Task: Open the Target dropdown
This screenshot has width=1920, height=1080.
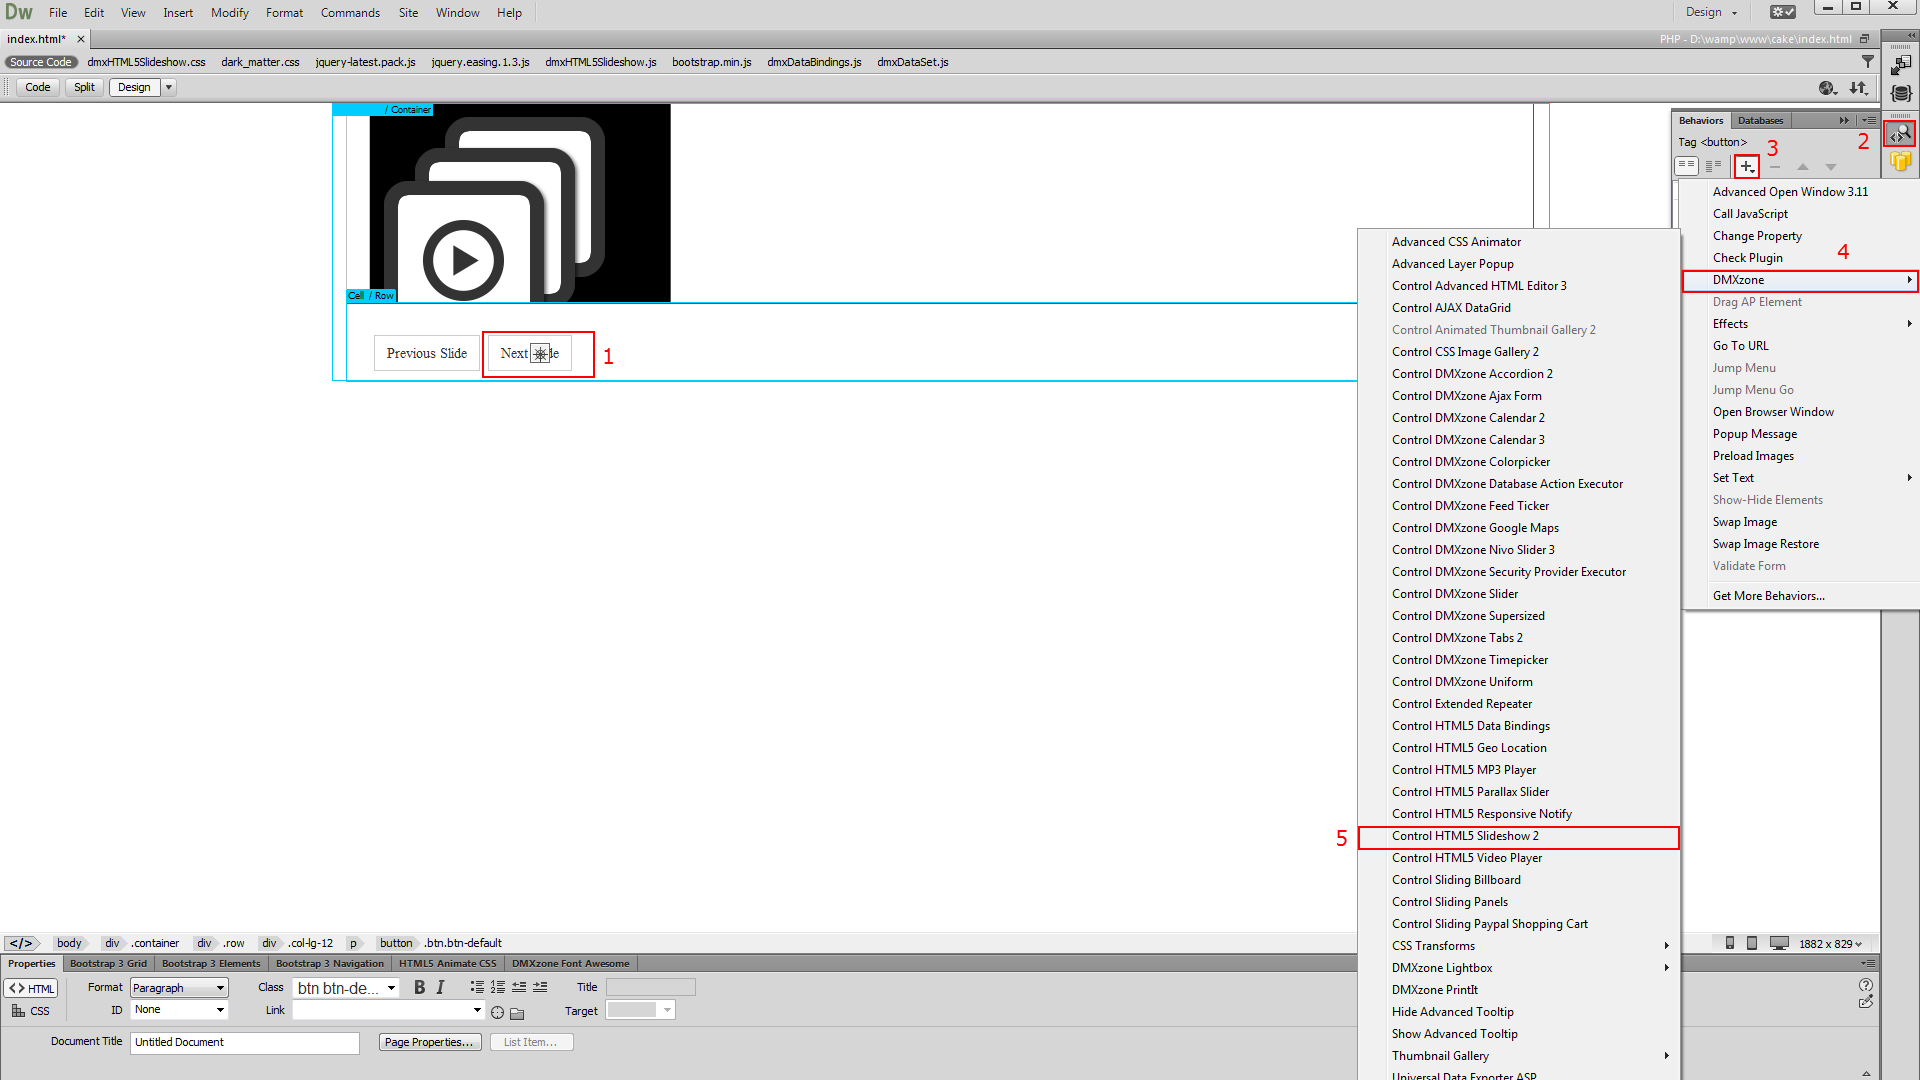Action: [x=640, y=1010]
